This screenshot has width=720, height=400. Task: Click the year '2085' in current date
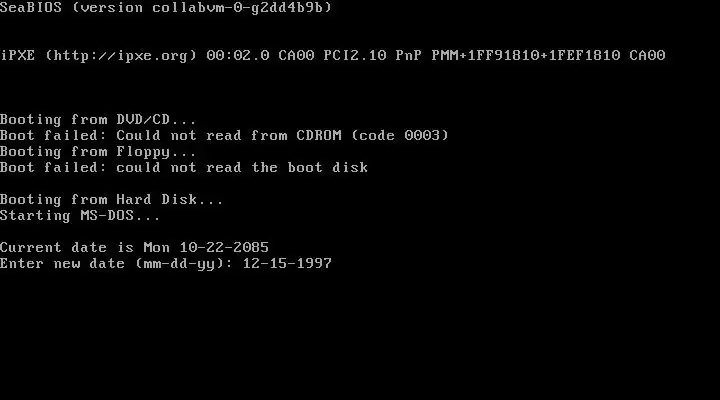[x=251, y=248]
